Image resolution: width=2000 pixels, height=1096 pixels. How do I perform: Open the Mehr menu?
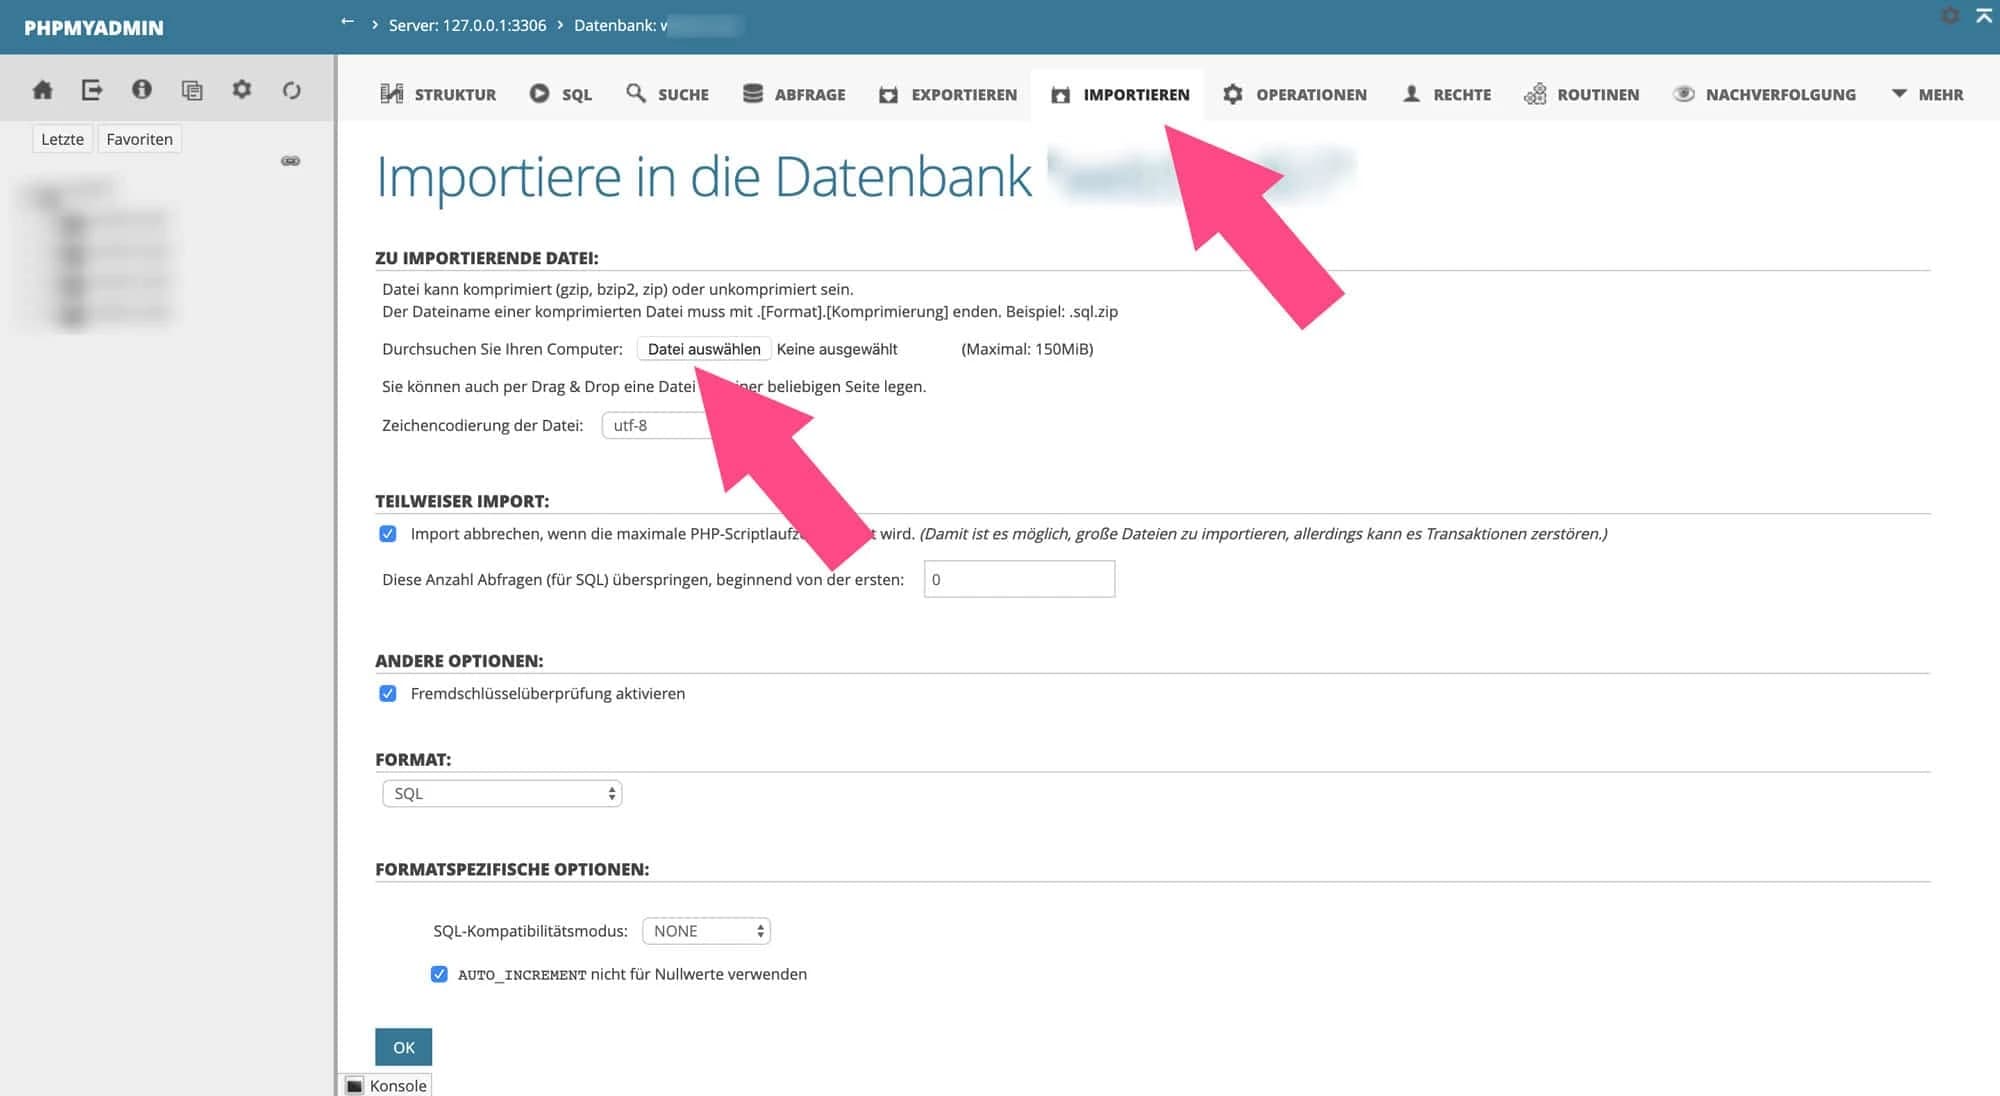pyautogui.click(x=1929, y=93)
